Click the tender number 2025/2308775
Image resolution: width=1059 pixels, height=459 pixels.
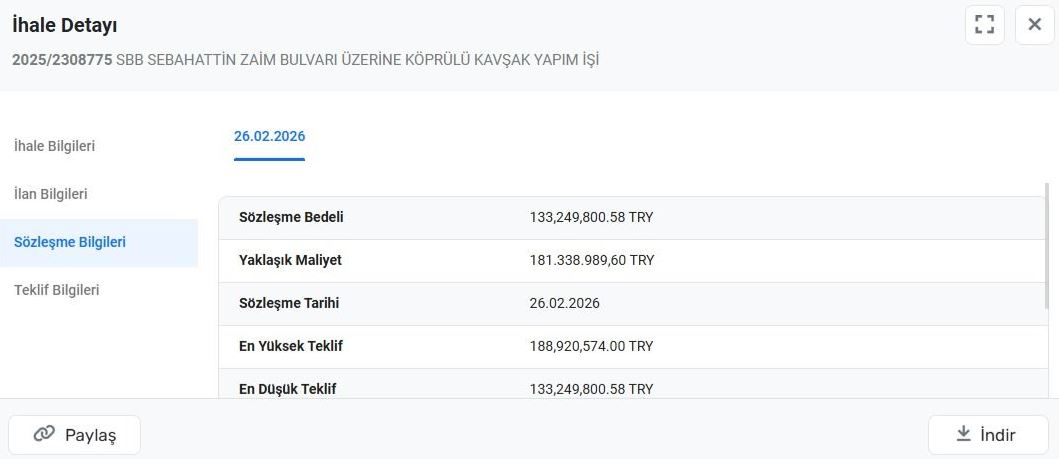pos(62,60)
